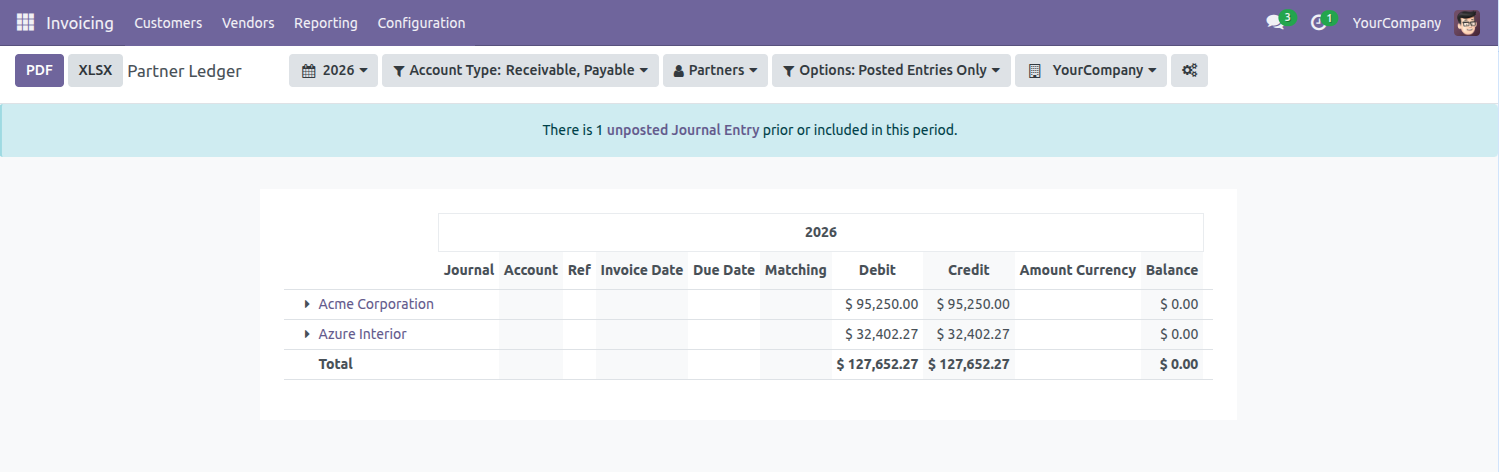Expand the Acme Corporation row
The image size is (1499, 472).
[307, 304]
